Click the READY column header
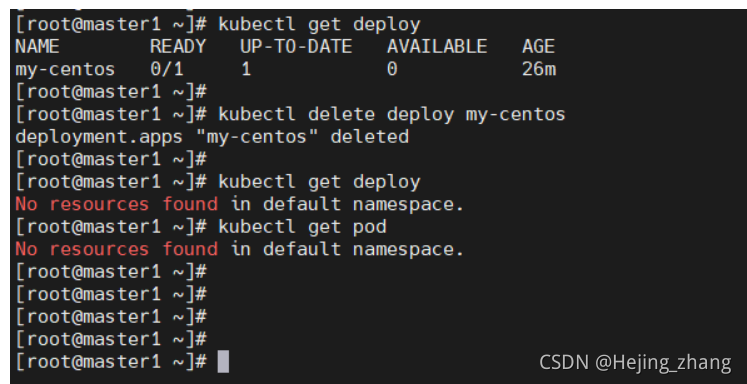The height and width of the screenshot is (384, 747). 178,47
